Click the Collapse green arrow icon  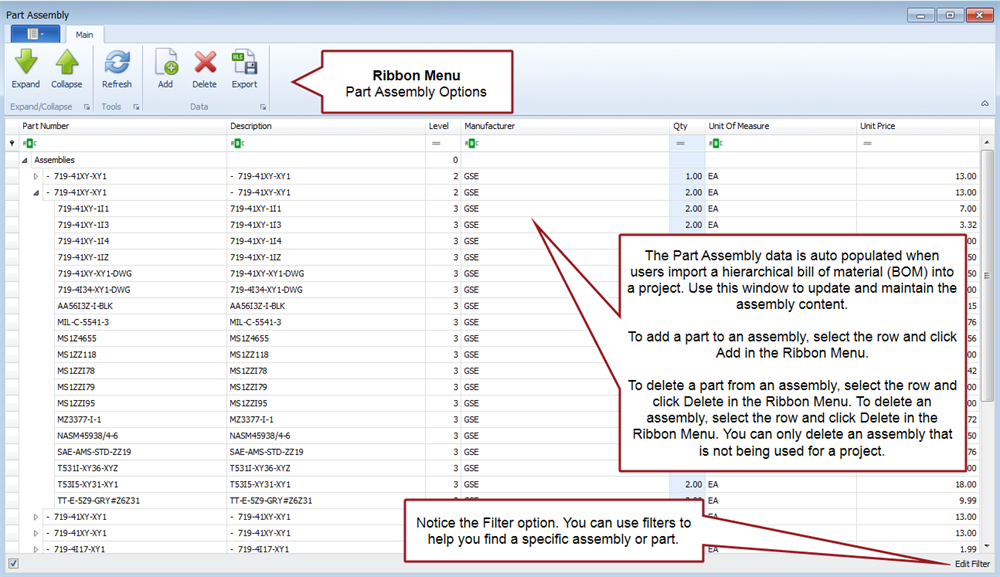[x=67, y=64]
